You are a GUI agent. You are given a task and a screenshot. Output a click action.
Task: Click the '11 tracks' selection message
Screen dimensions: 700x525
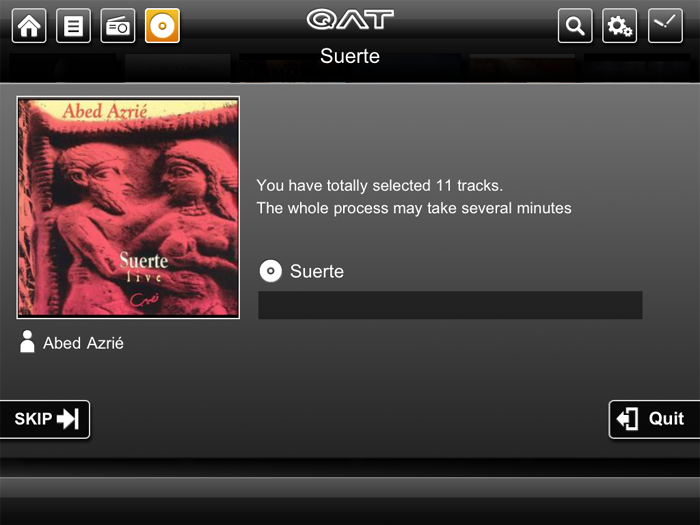(379, 185)
